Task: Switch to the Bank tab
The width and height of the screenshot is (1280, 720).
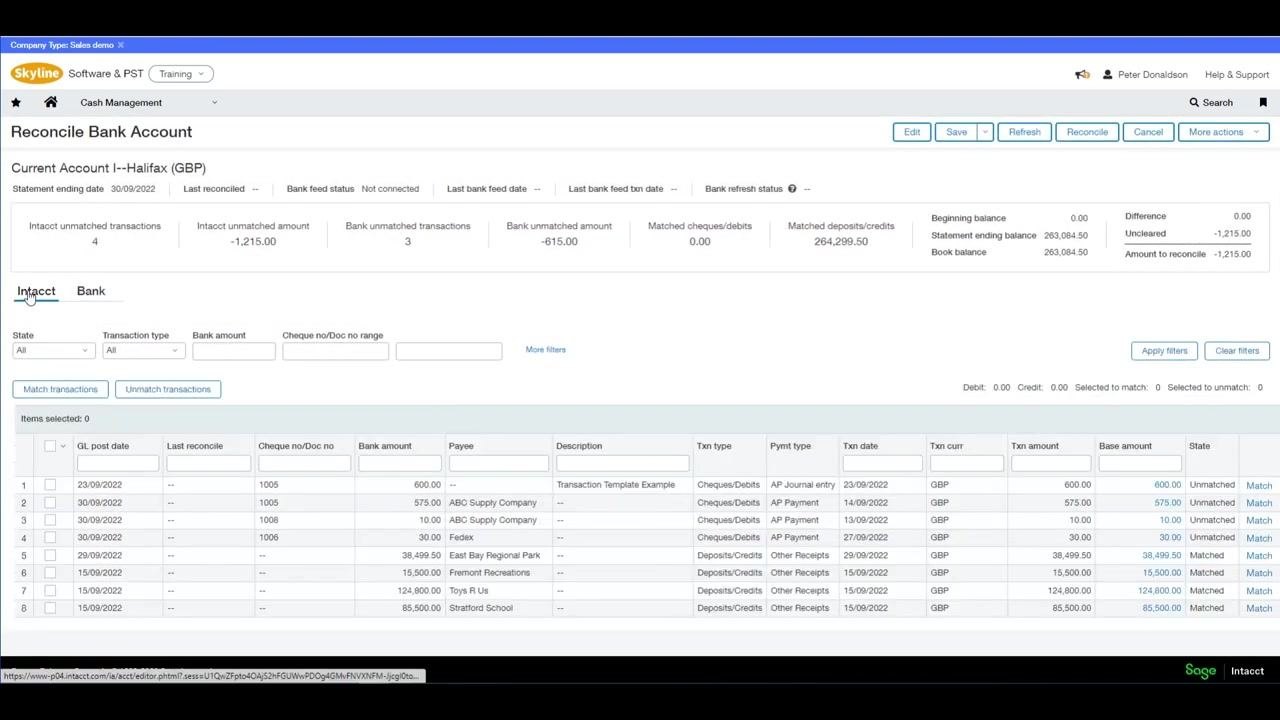Action: tap(91, 291)
